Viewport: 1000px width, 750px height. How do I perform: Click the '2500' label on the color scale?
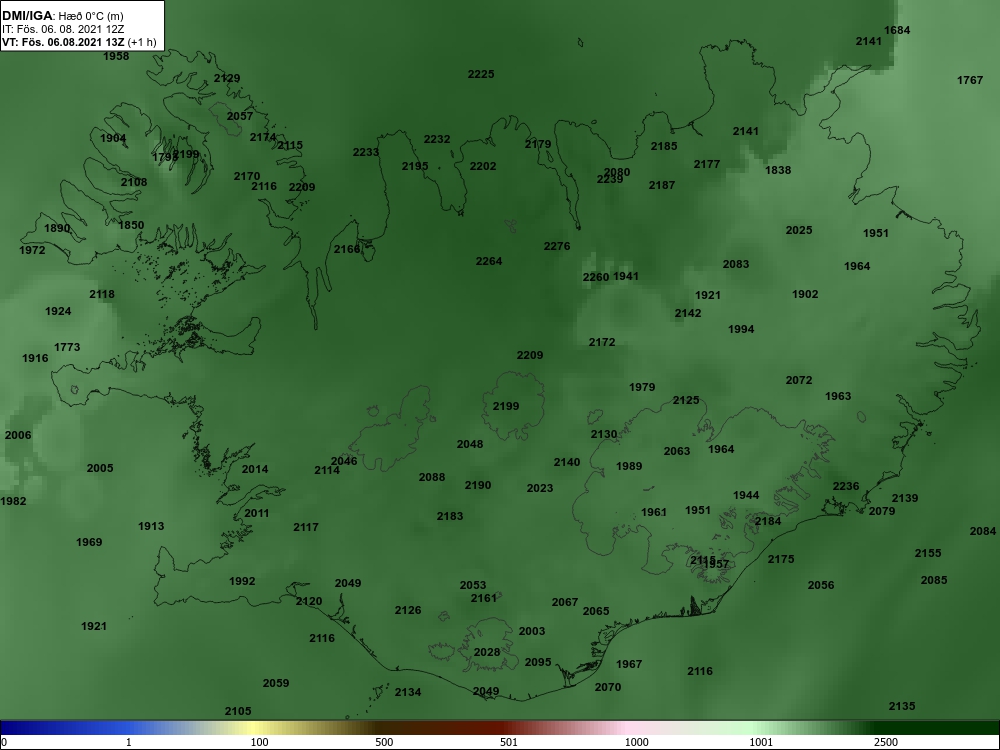pyautogui.click(x=886, y=742)
